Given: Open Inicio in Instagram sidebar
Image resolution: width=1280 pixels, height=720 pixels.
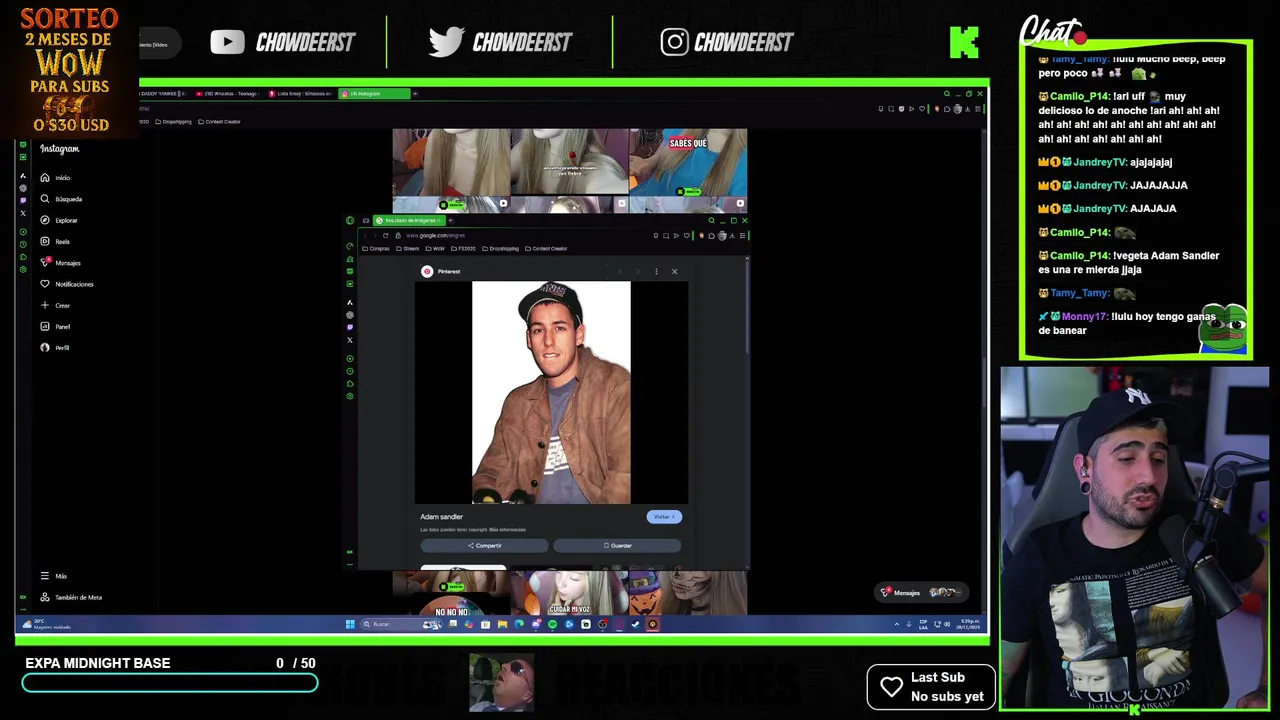Looking at the screenshot, I should pyautogui.click(x=56, y=177).
